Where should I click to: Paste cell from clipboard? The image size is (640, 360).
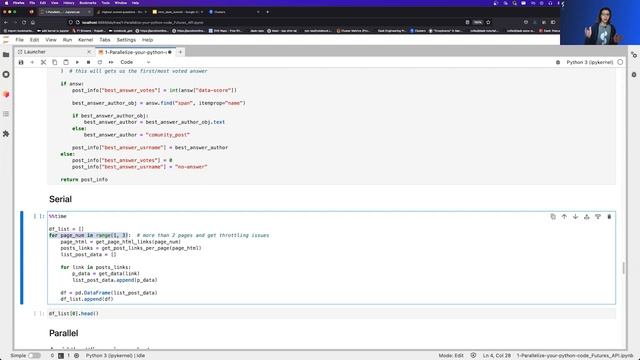(x=66, y=62)
